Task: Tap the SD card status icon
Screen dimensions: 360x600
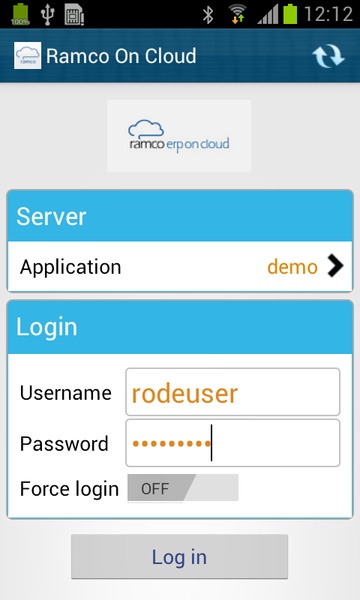Action: tap(74, 14)
